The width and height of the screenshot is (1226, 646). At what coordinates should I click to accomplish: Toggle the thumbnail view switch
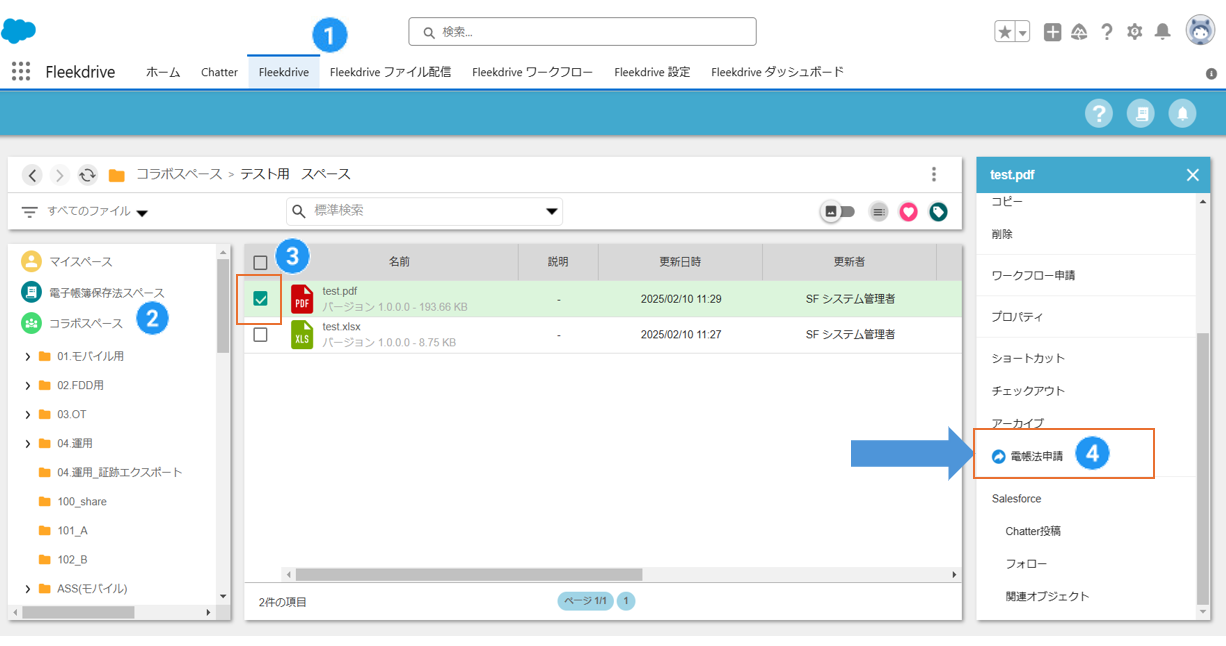(x=838, y=212)
